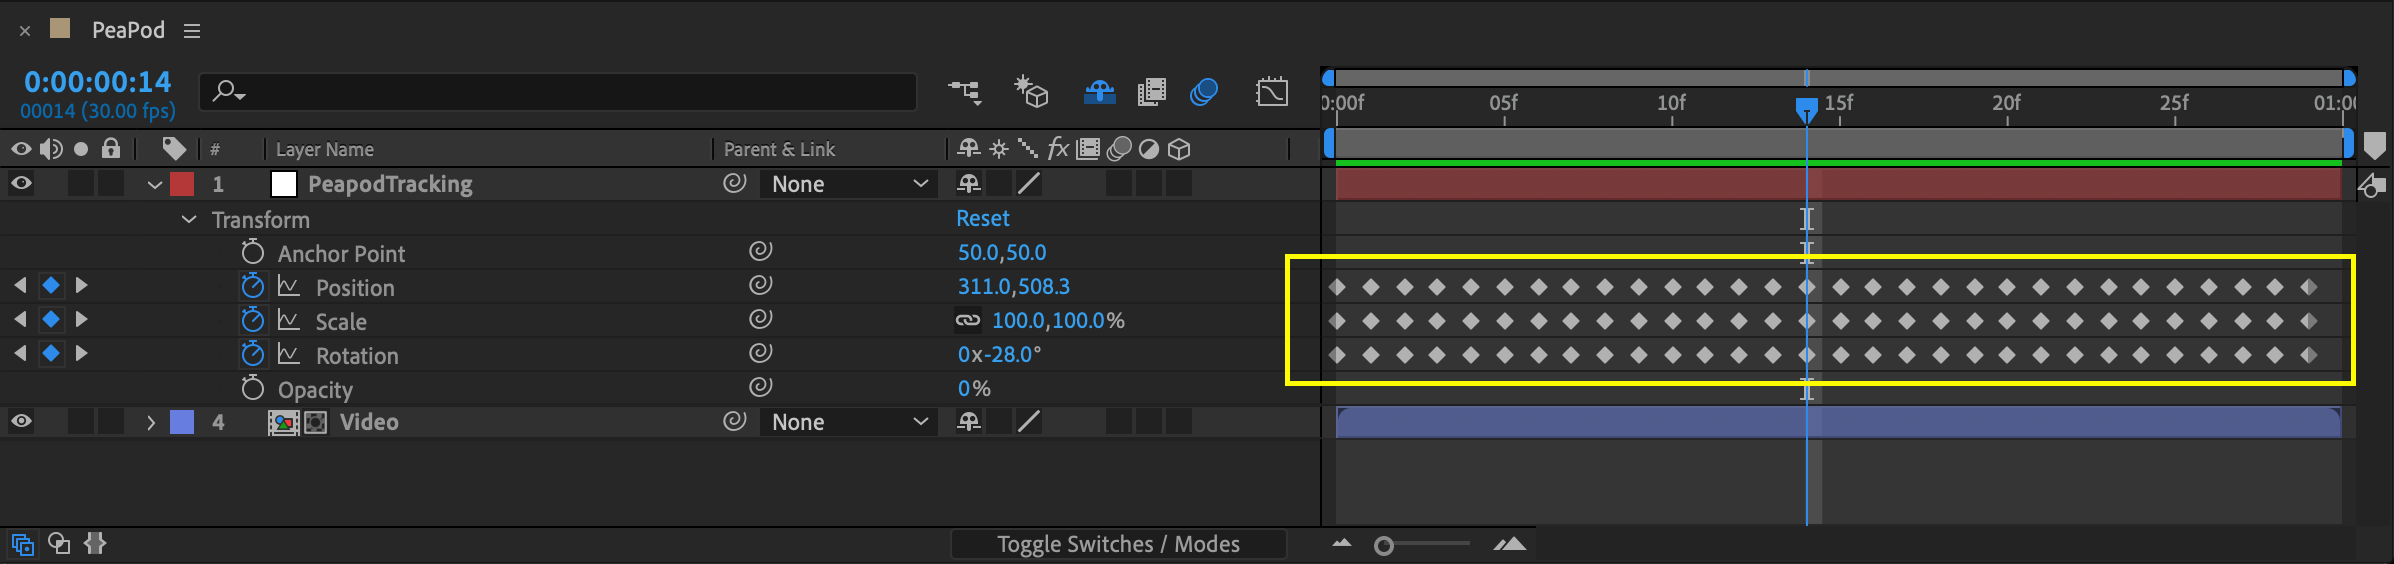Toggle visibility of the Video layer
Screen dimensions: 2394x564
[x=21, y=422]
